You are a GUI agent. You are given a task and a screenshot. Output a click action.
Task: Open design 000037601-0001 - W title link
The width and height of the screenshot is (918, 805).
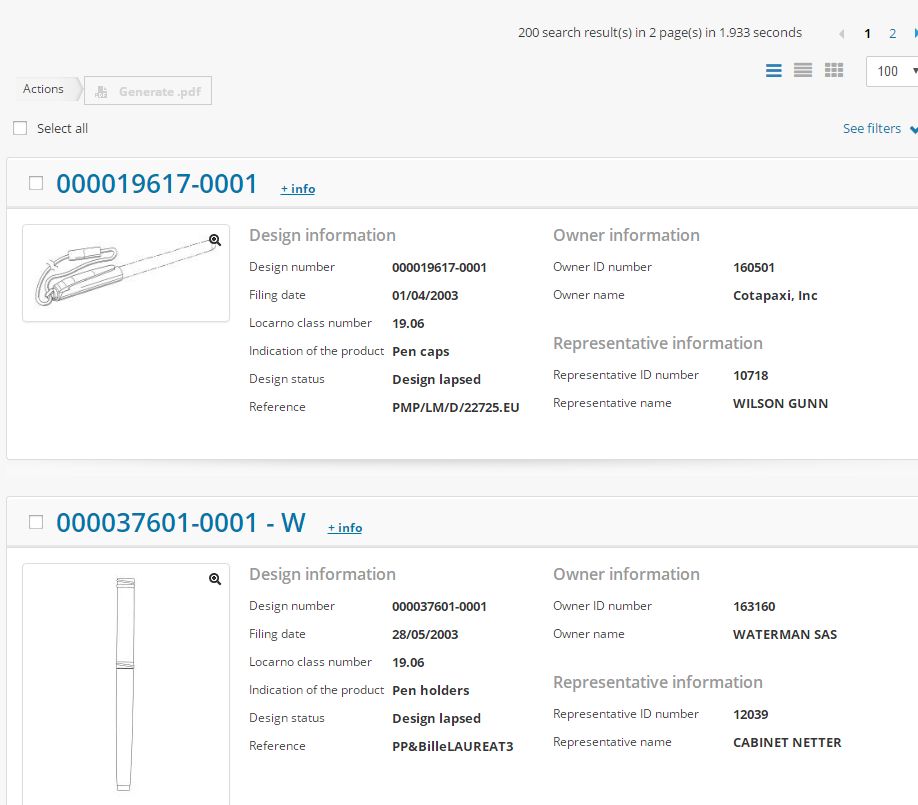tap(180, 523)
